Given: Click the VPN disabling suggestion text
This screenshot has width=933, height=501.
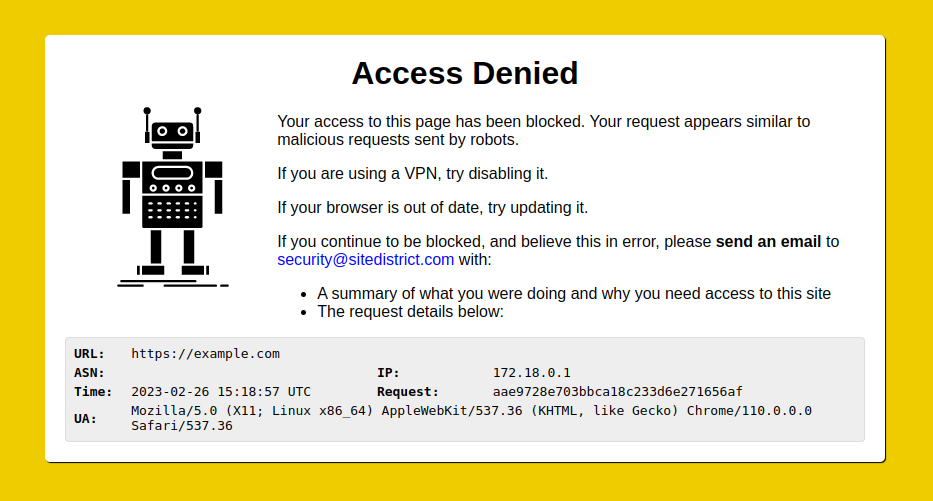Looking at the screenshot, I should click(412, 174).
